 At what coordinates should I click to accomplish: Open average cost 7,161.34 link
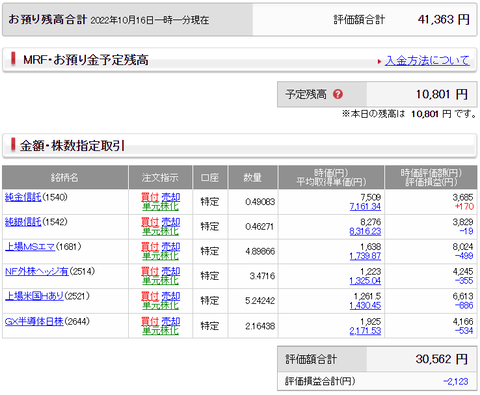click(365, 207)
